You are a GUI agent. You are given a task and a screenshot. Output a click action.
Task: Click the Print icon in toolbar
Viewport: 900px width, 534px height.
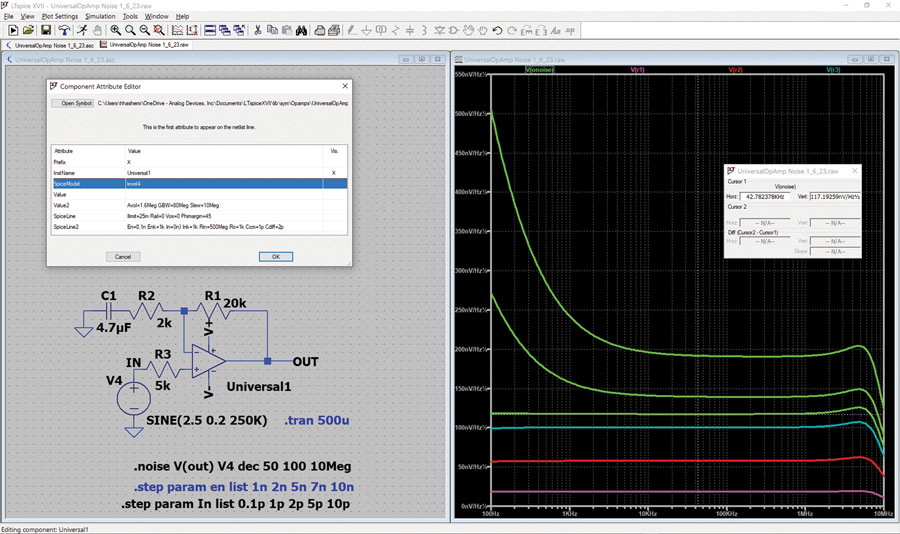coord(320,30)
